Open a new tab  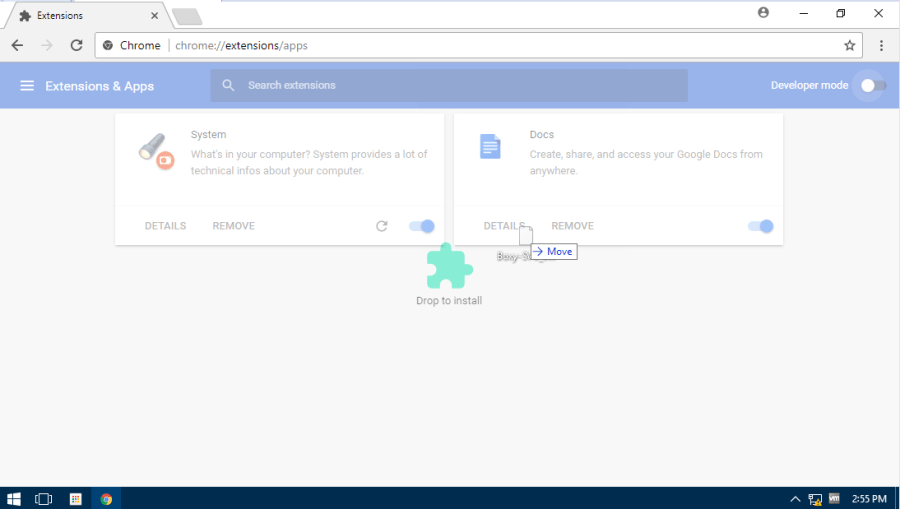coord(186,16)
